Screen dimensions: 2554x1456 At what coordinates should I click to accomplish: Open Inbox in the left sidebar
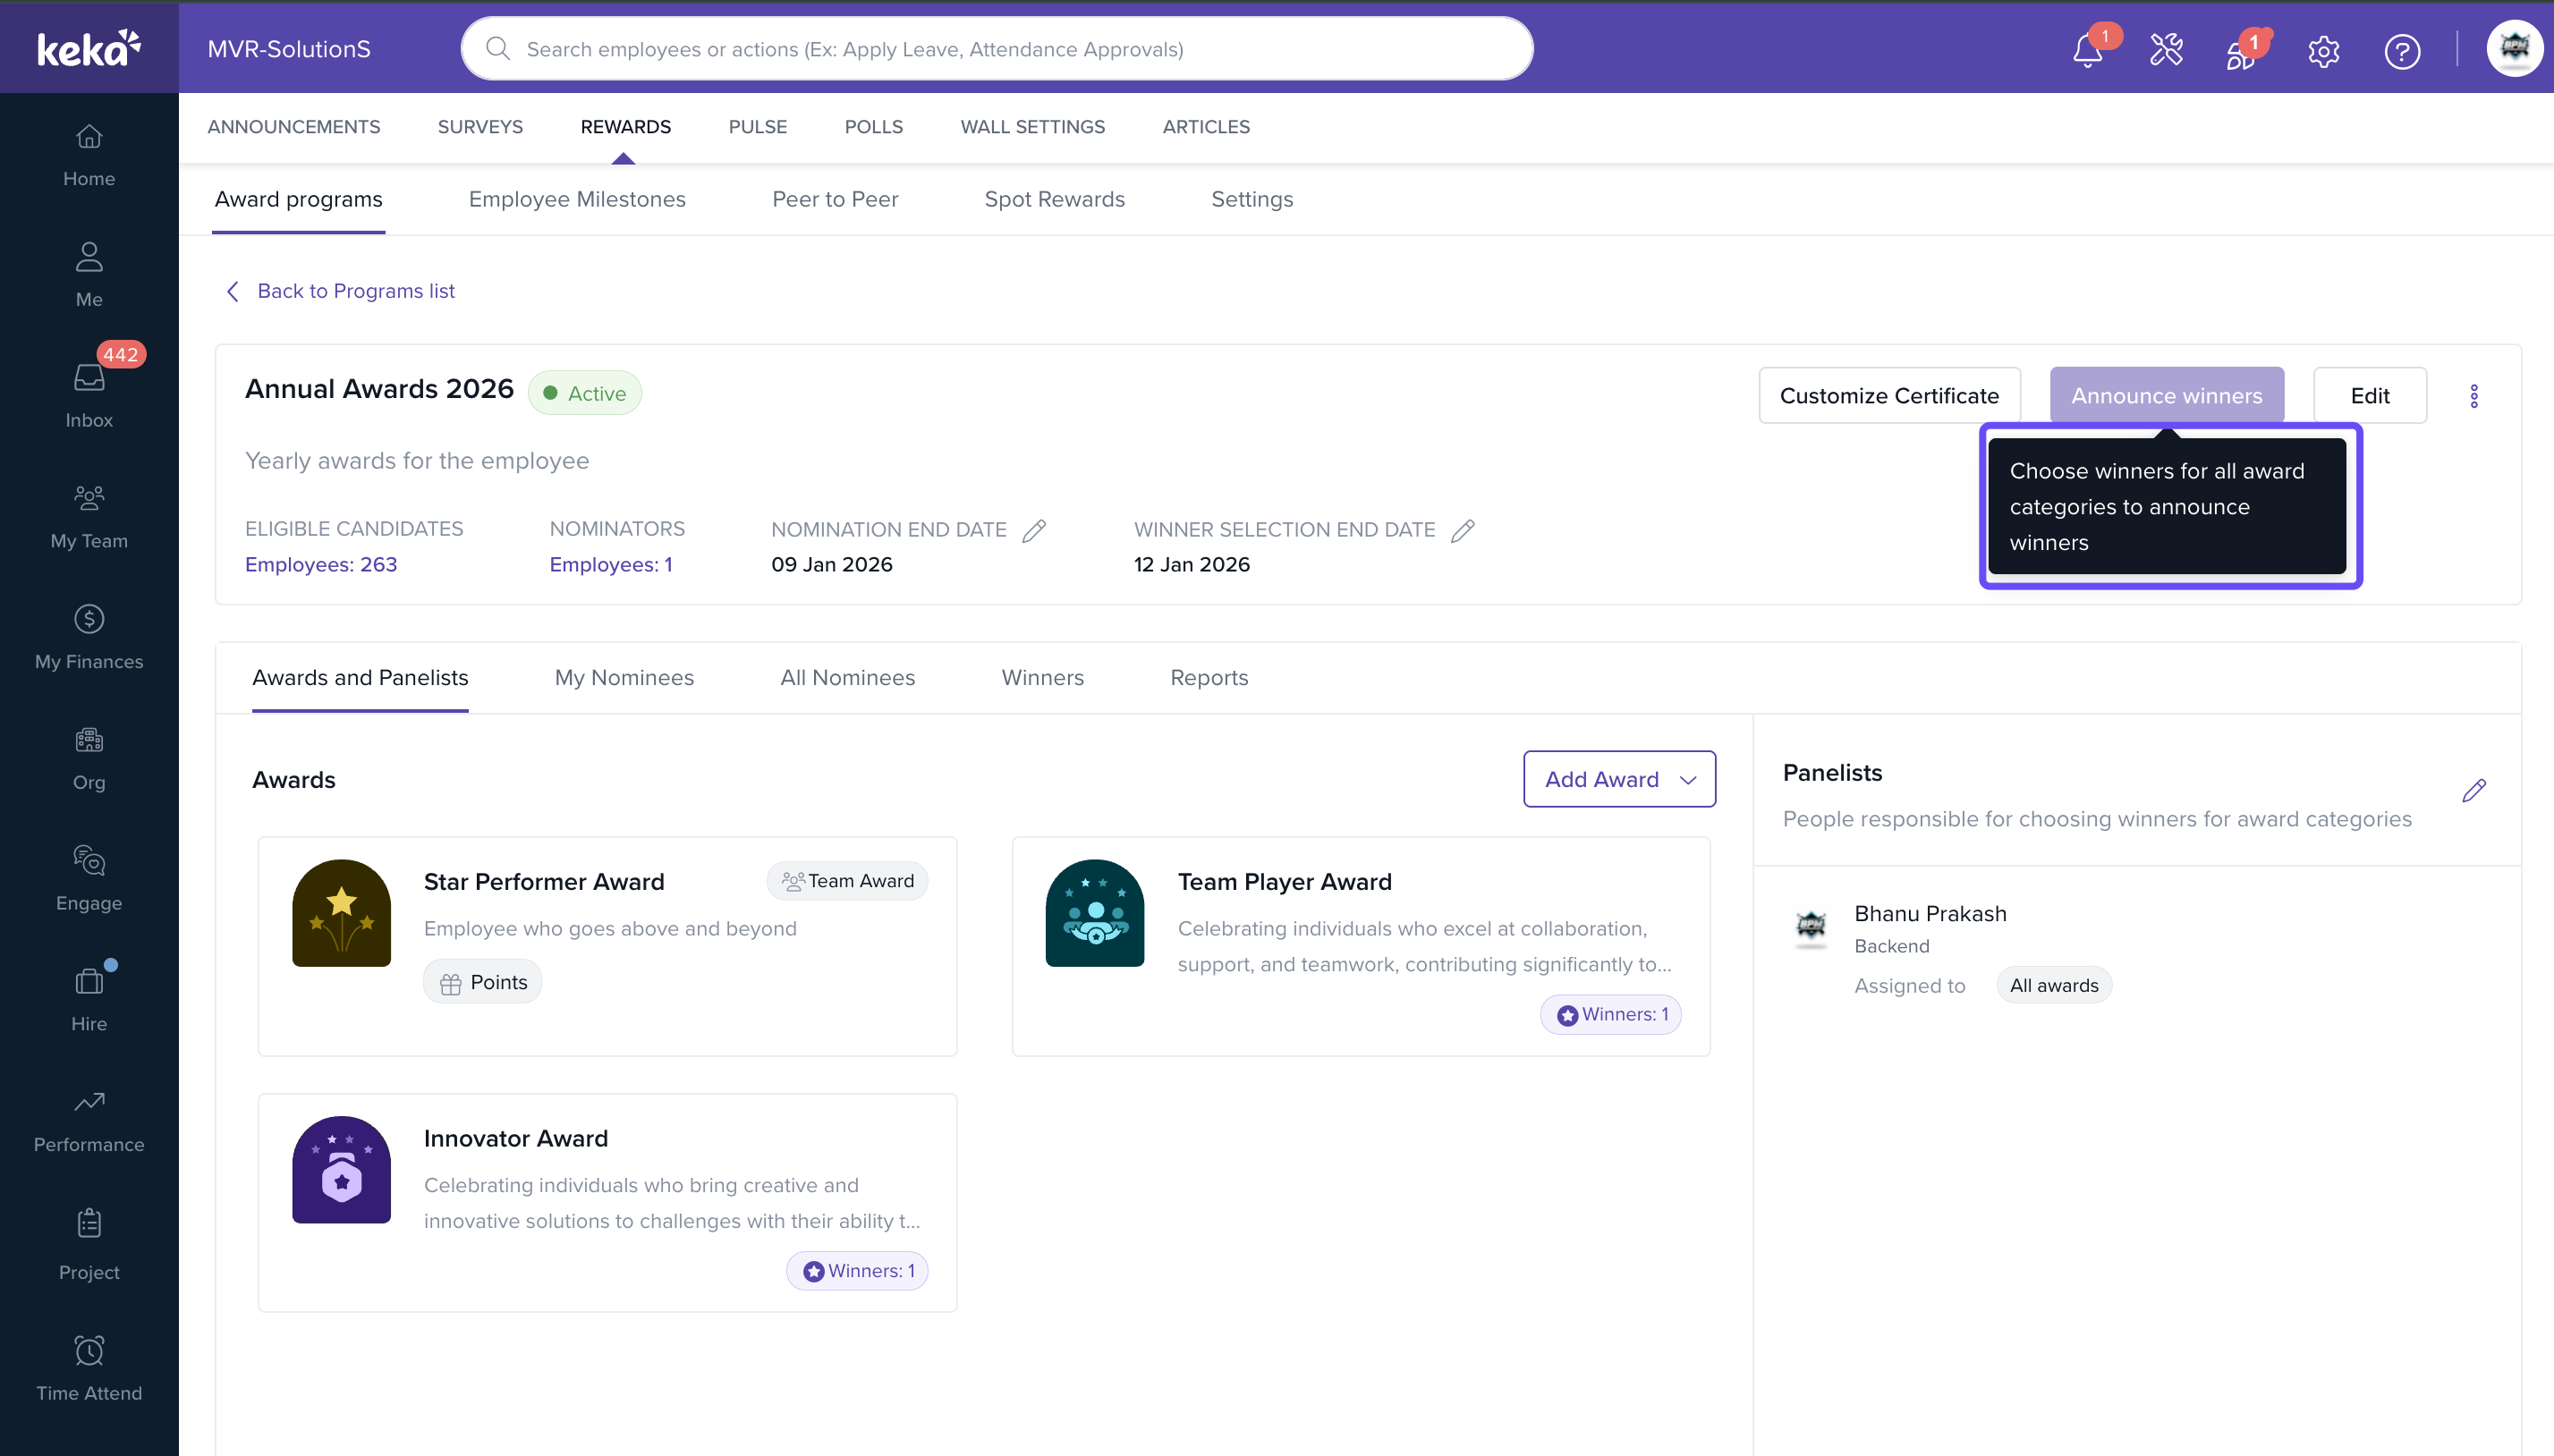tap(89, 394)
